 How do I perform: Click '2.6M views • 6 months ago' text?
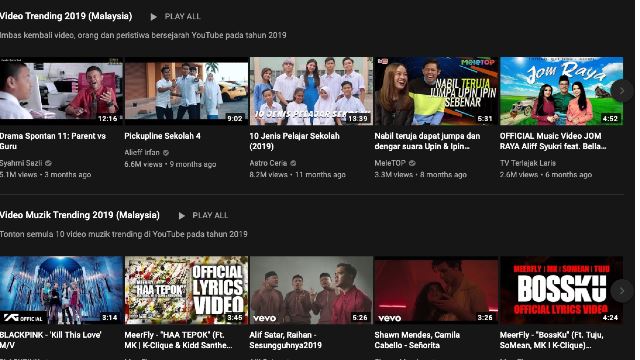[546, 175]
